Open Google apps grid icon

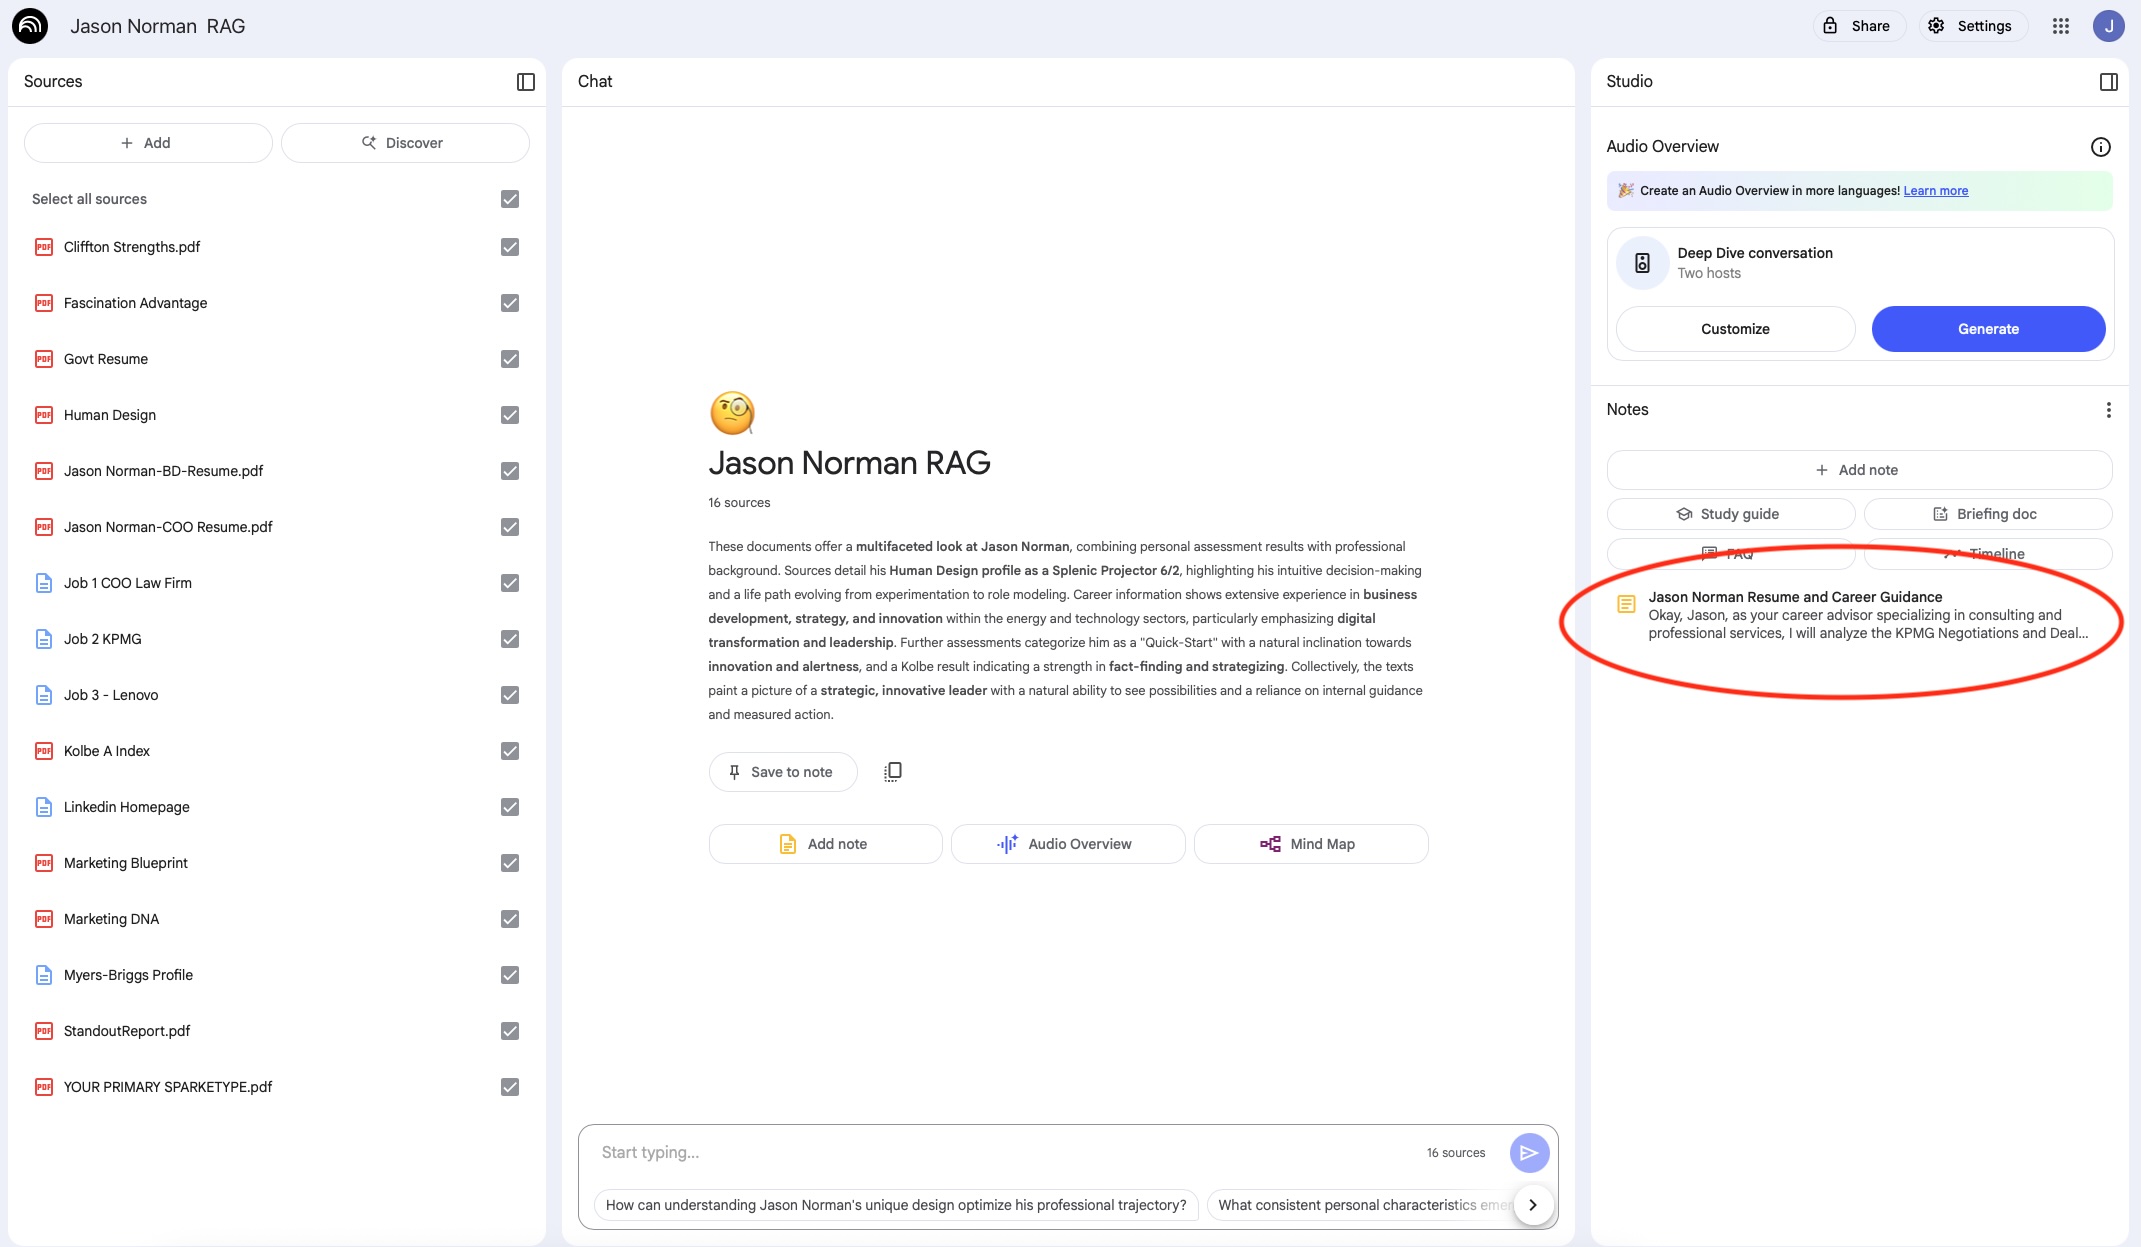pos(2060,26)
